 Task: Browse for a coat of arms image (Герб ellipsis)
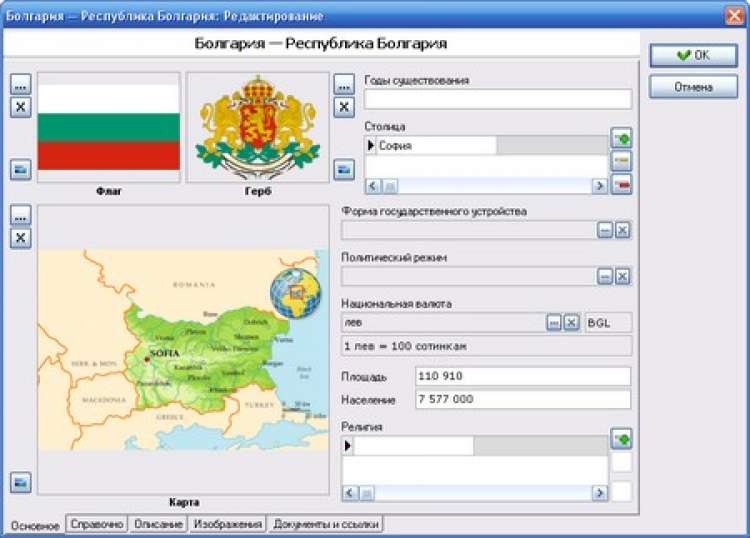344,84
